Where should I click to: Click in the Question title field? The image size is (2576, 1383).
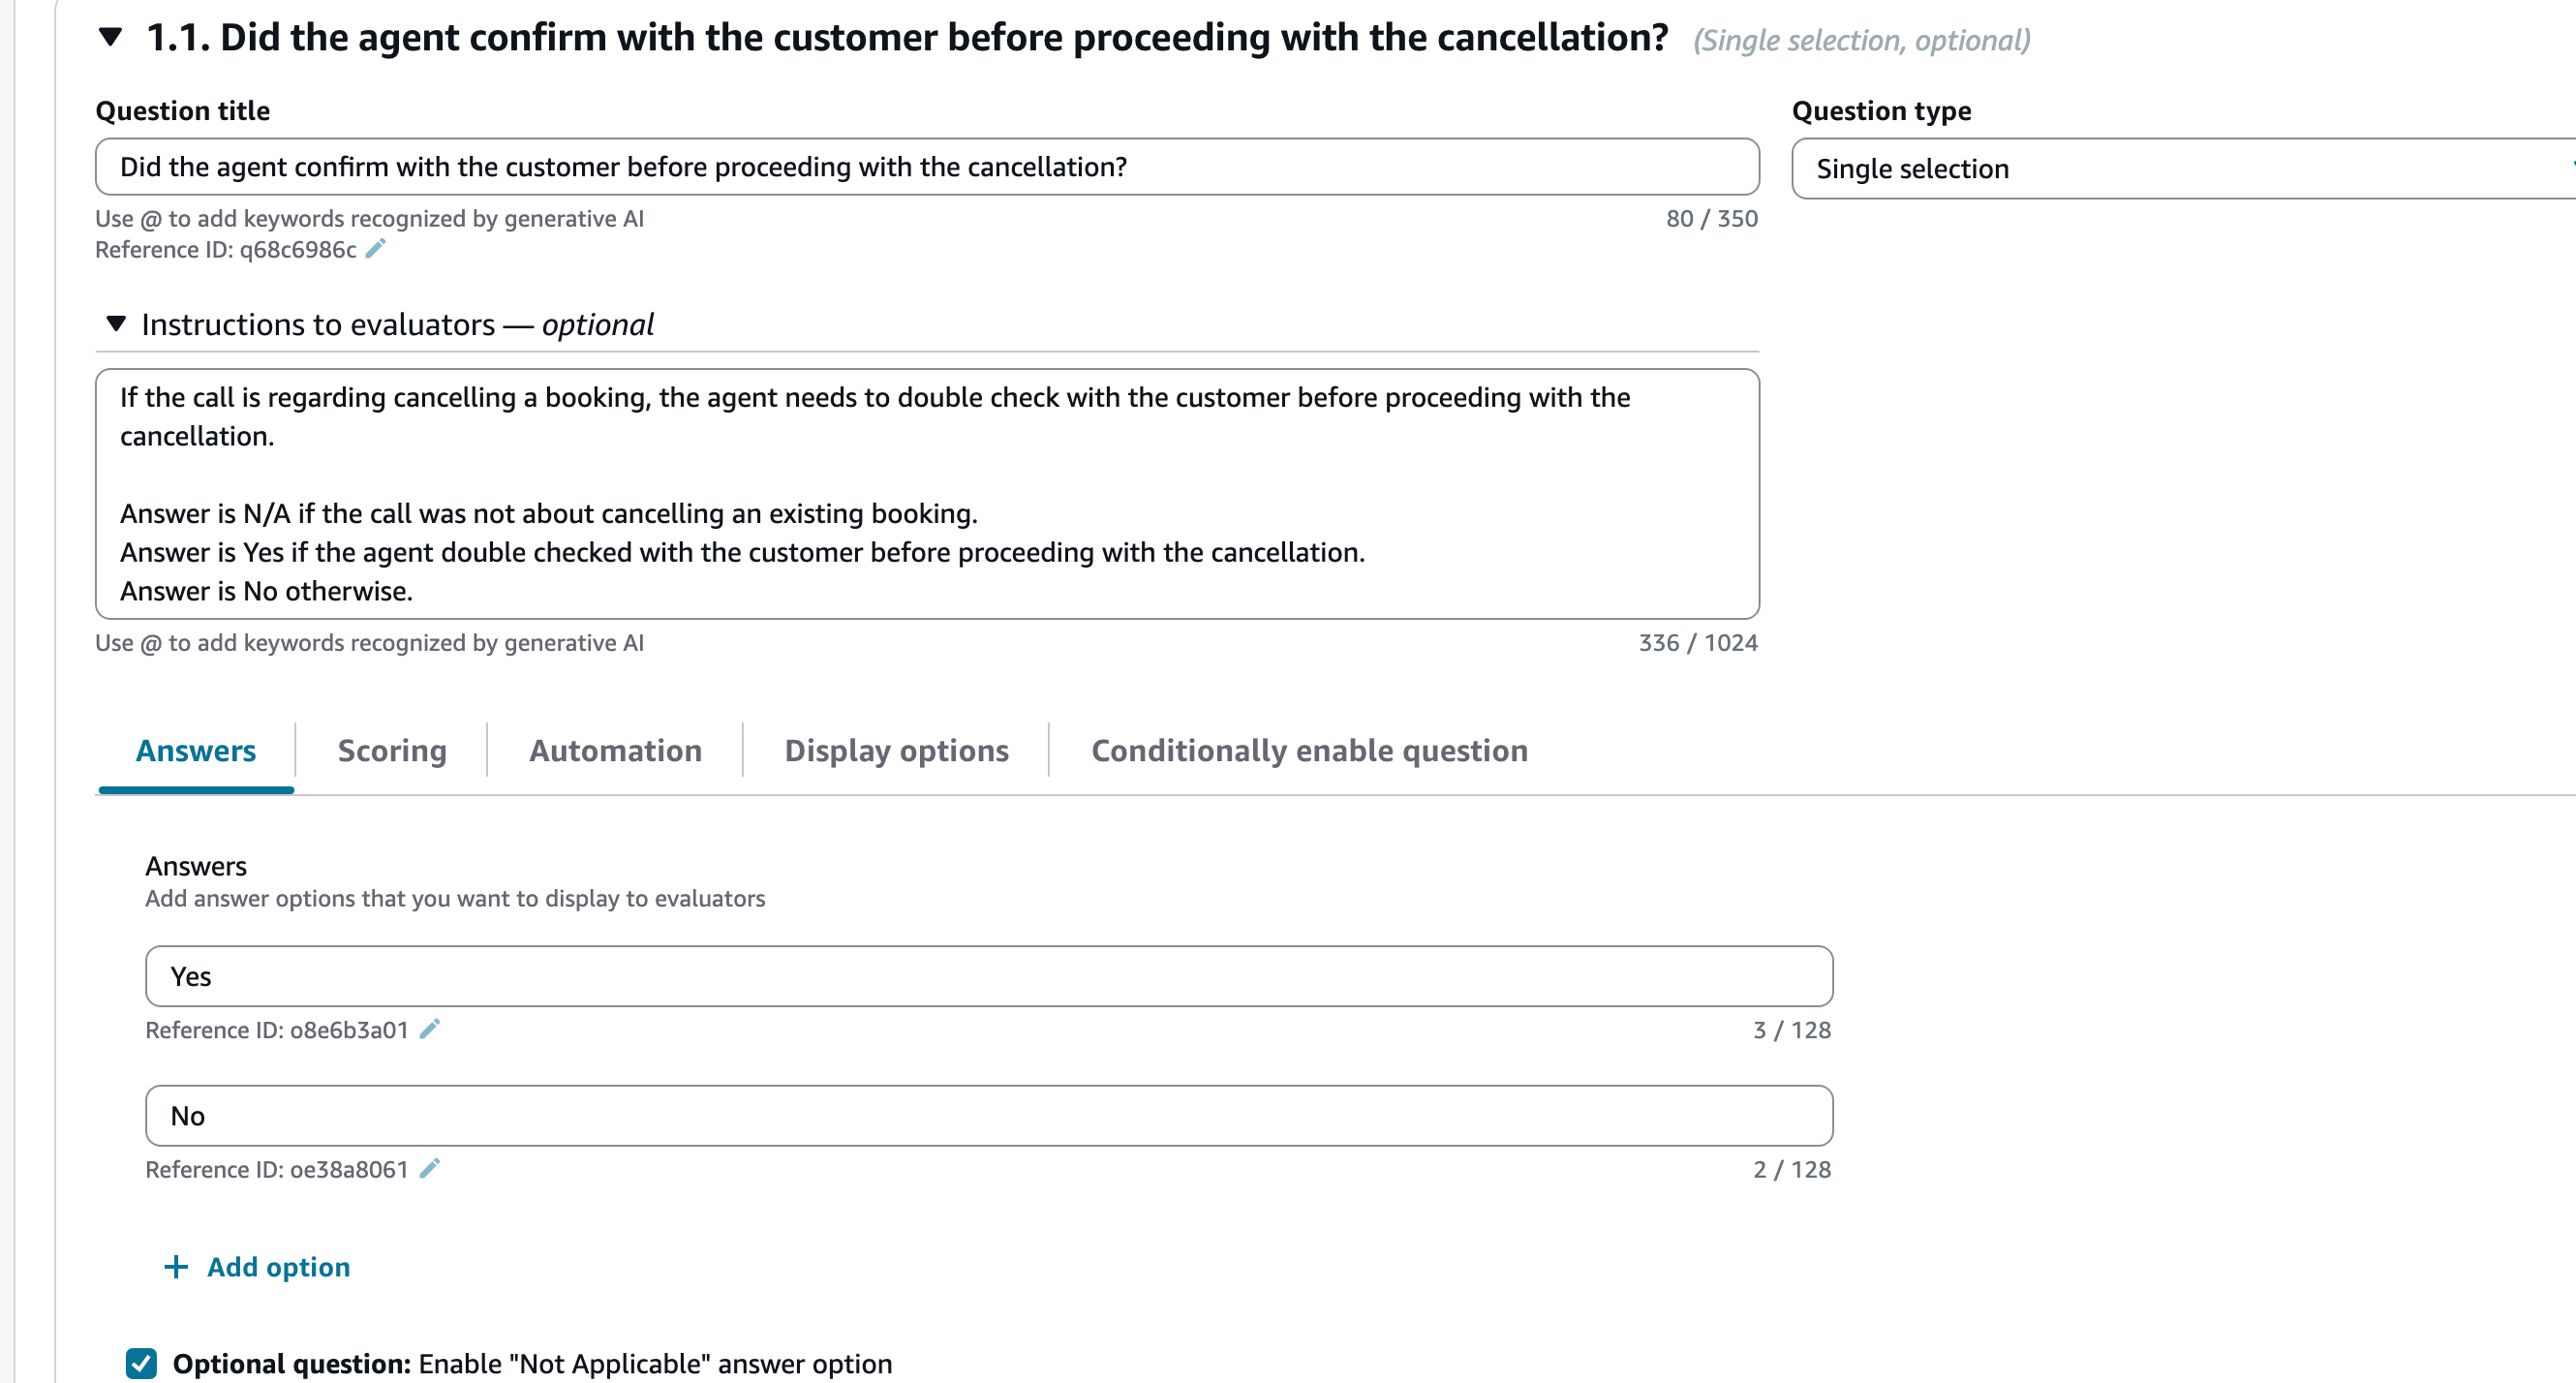coord(927,167)
